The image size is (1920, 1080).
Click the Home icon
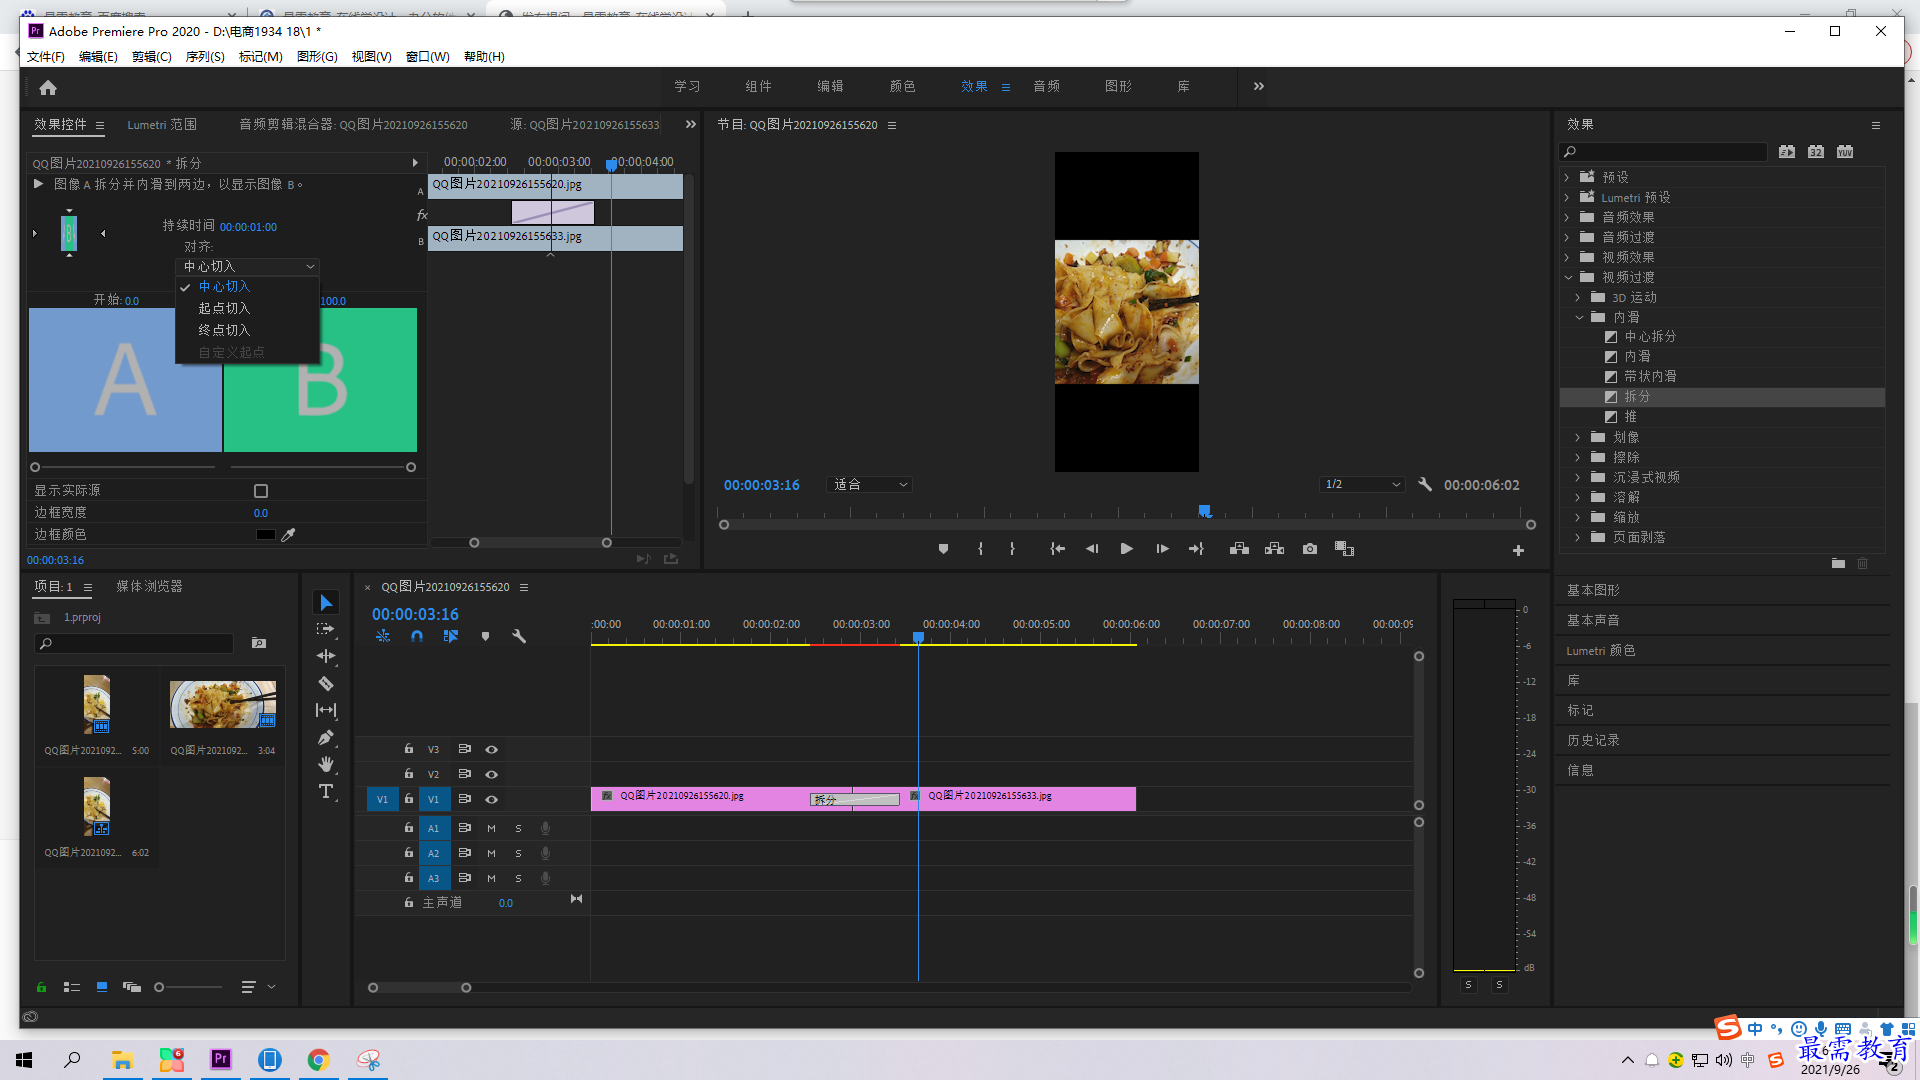pyautogui.click(x=47, y=87)
